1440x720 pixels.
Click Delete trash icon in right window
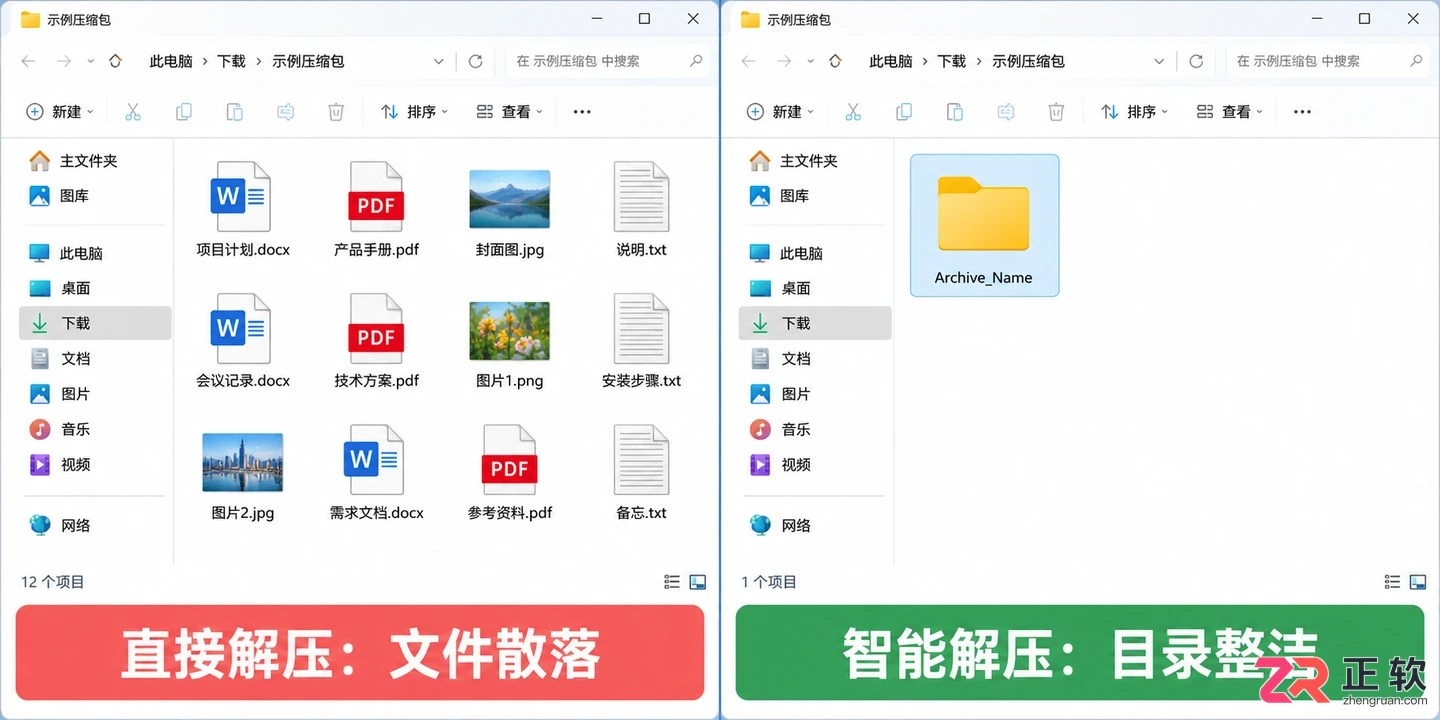point(1057,112)
